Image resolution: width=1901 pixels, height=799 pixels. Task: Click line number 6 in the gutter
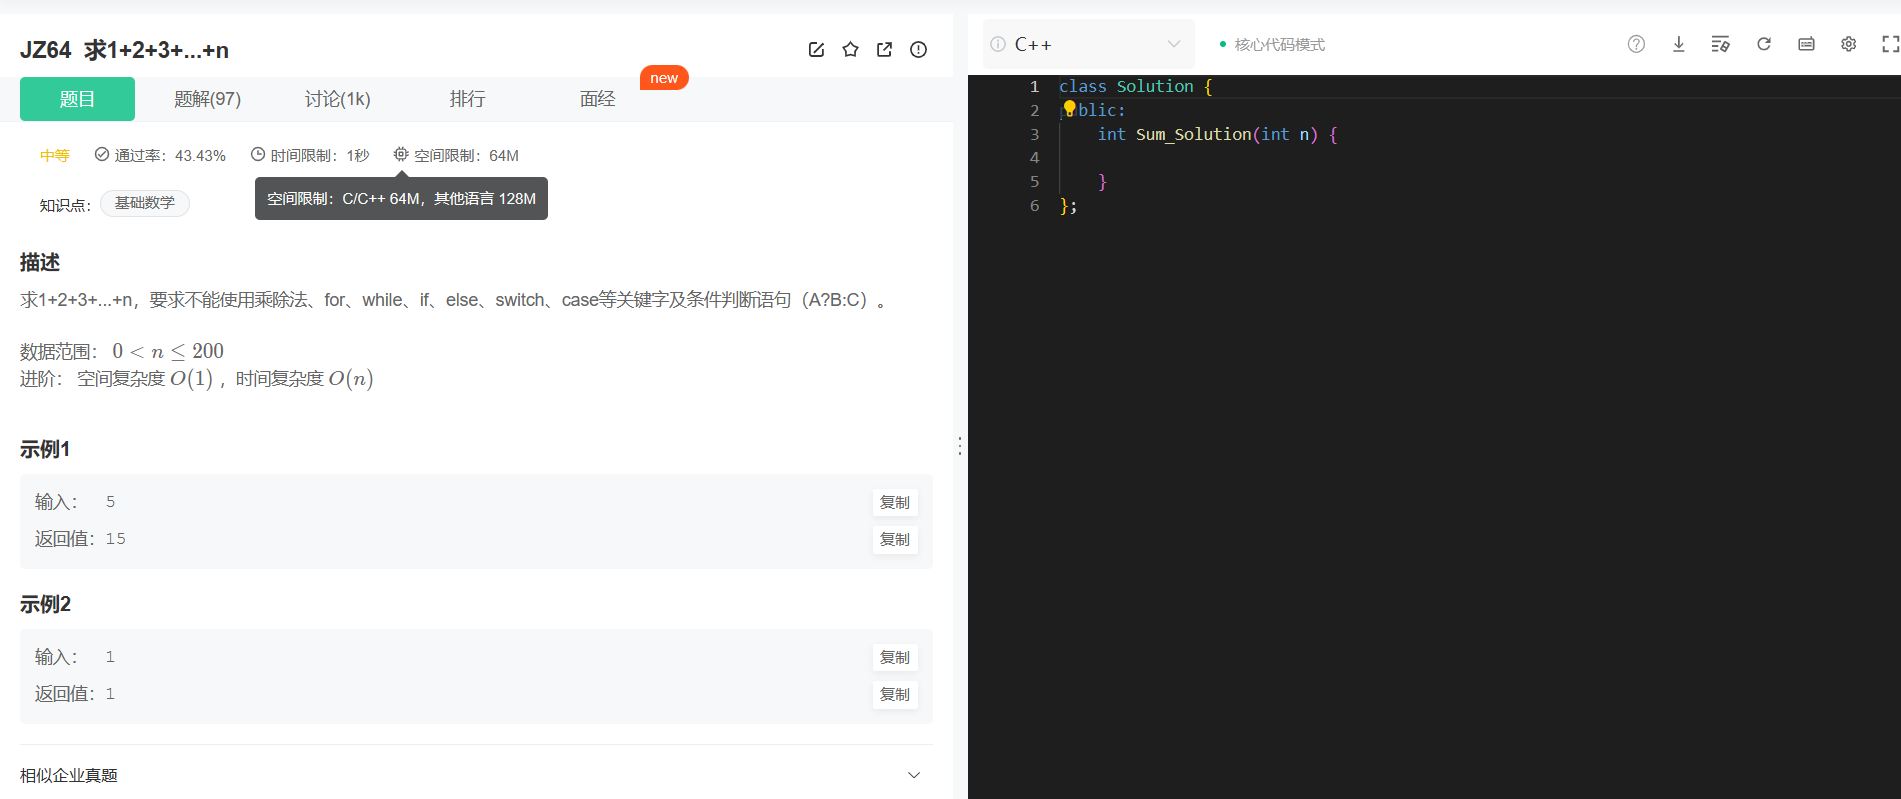(x=1034, y=205)
